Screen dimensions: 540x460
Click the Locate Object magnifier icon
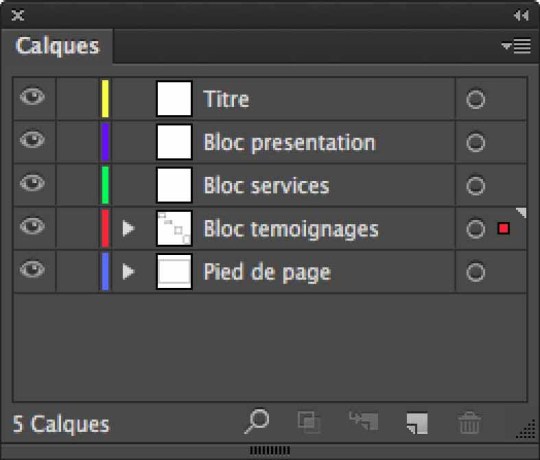pos(257,421)
